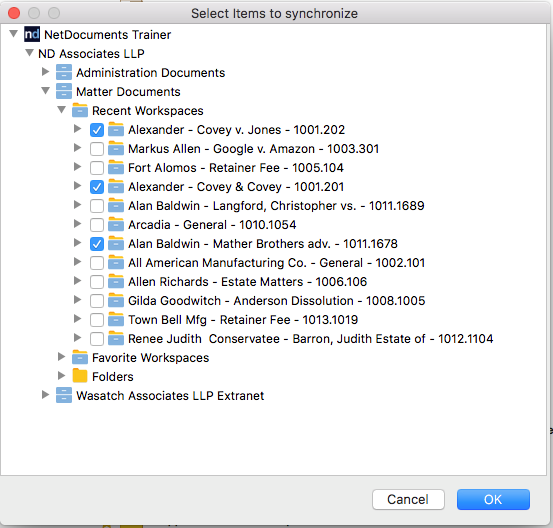Expand Renee Judith Conservatee workspace
553x528 pixels.
(77, 338)
